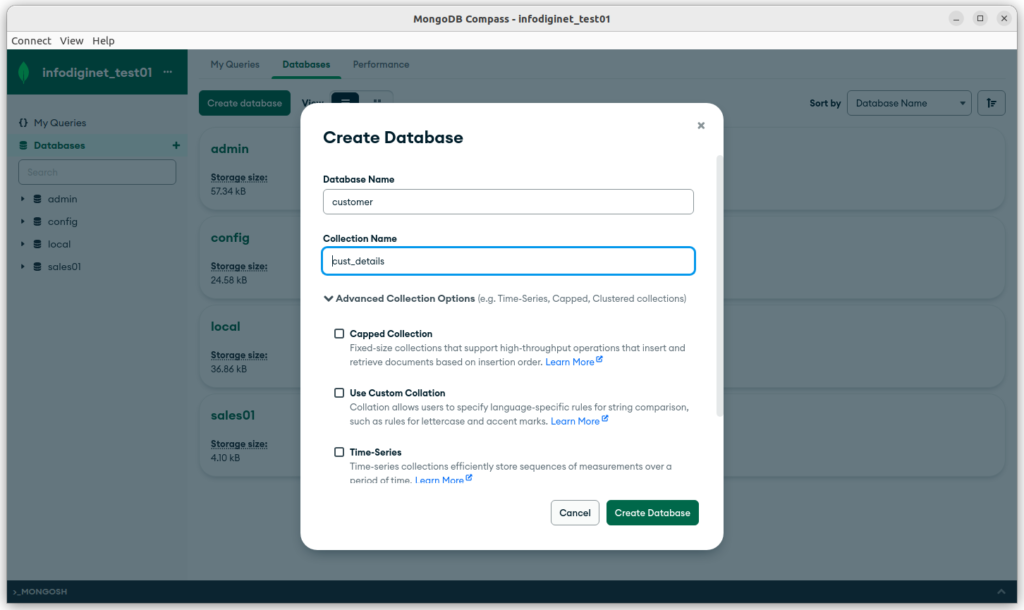This screenshot has height=610, width=1024.
Task: Expand the local database tree node
Action: pos(22,244)
